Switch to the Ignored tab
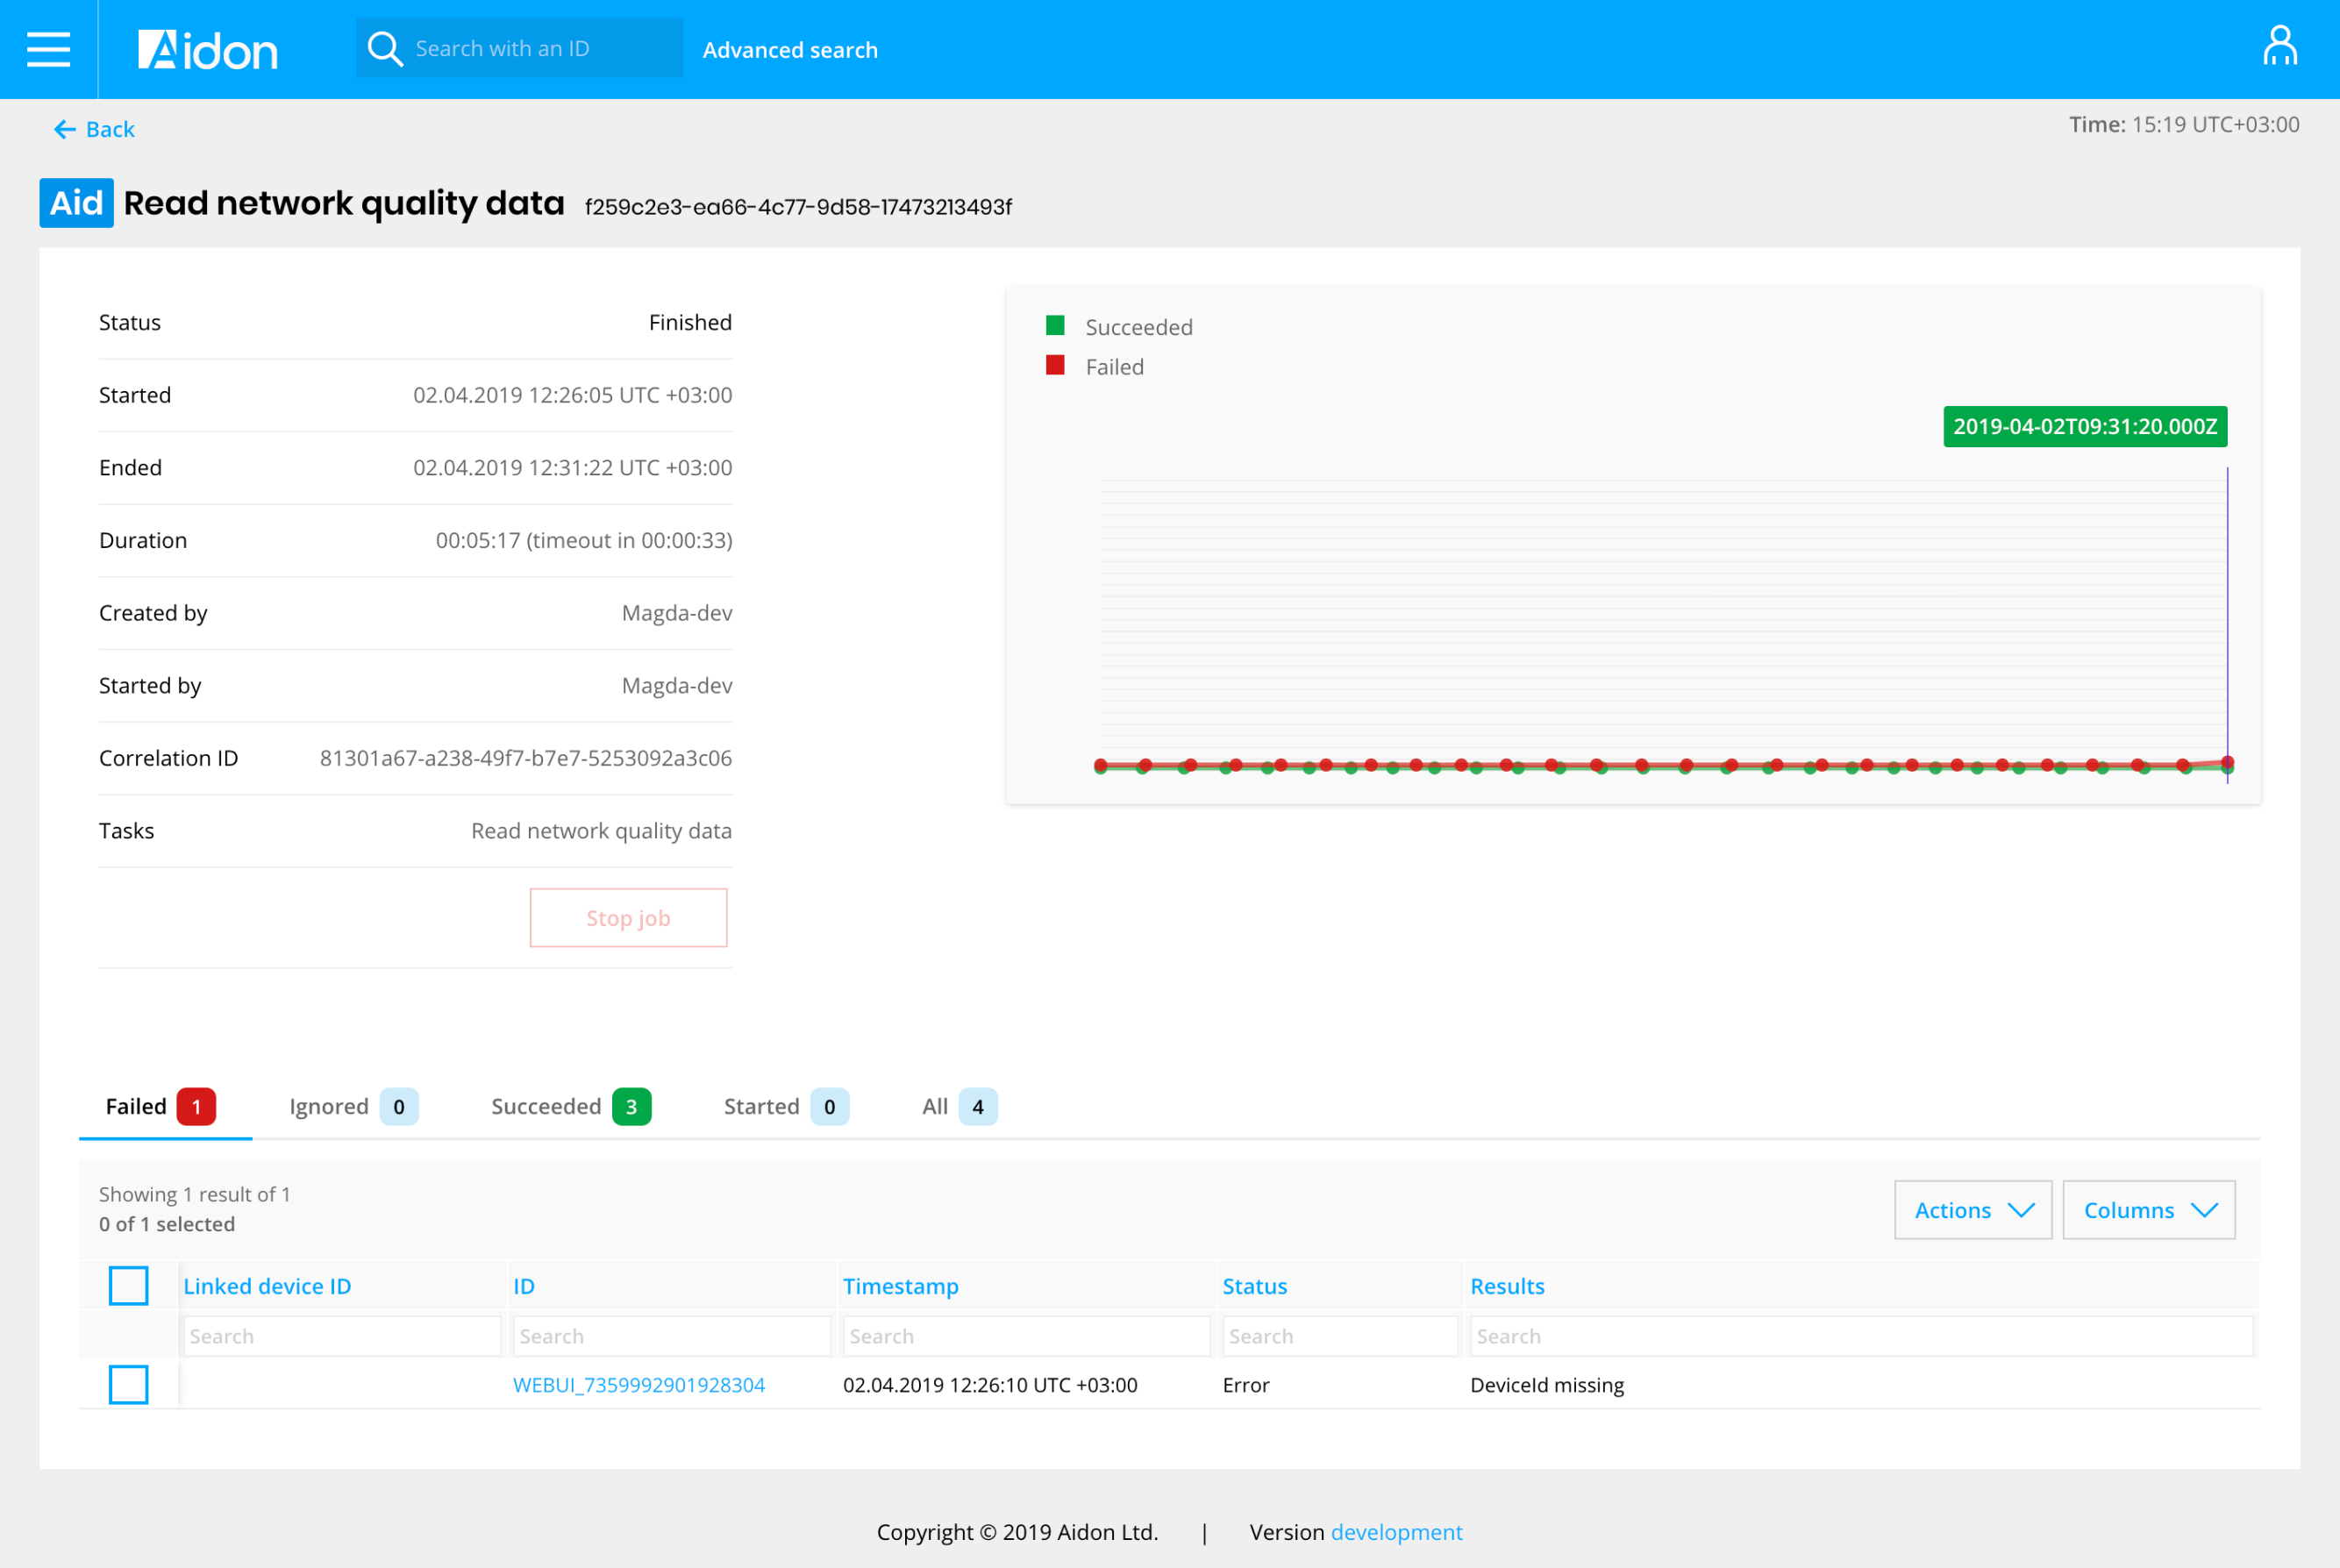 click(x=352, y=1106)
